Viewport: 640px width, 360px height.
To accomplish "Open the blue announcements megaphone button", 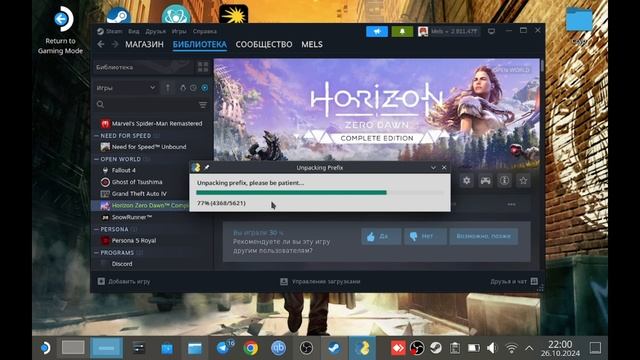I will point(377,31).
